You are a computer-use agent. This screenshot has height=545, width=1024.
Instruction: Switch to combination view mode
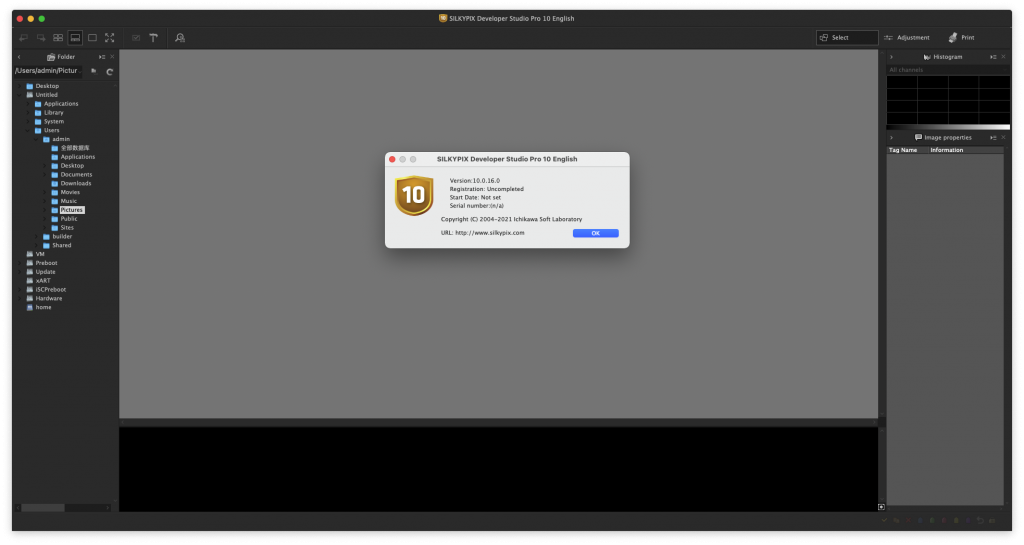tap(75, 38)
